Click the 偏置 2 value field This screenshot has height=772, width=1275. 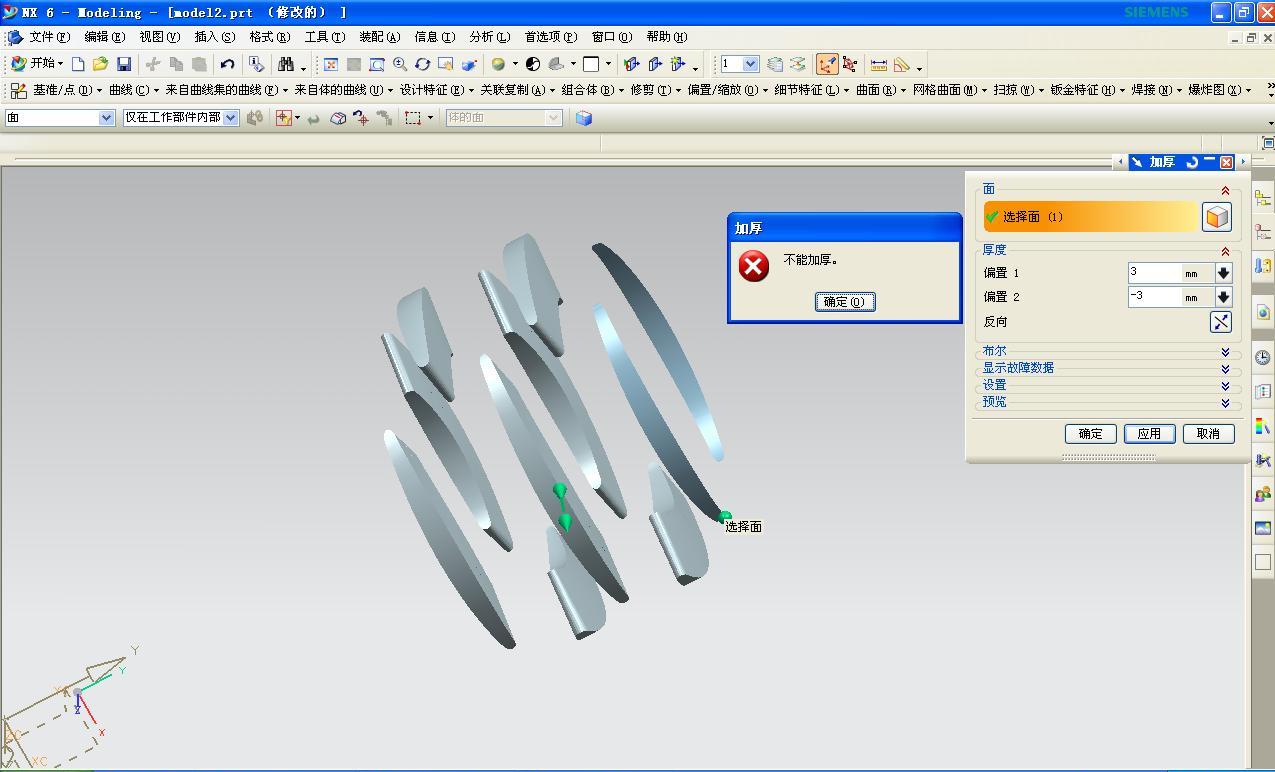coord(1153,297)
